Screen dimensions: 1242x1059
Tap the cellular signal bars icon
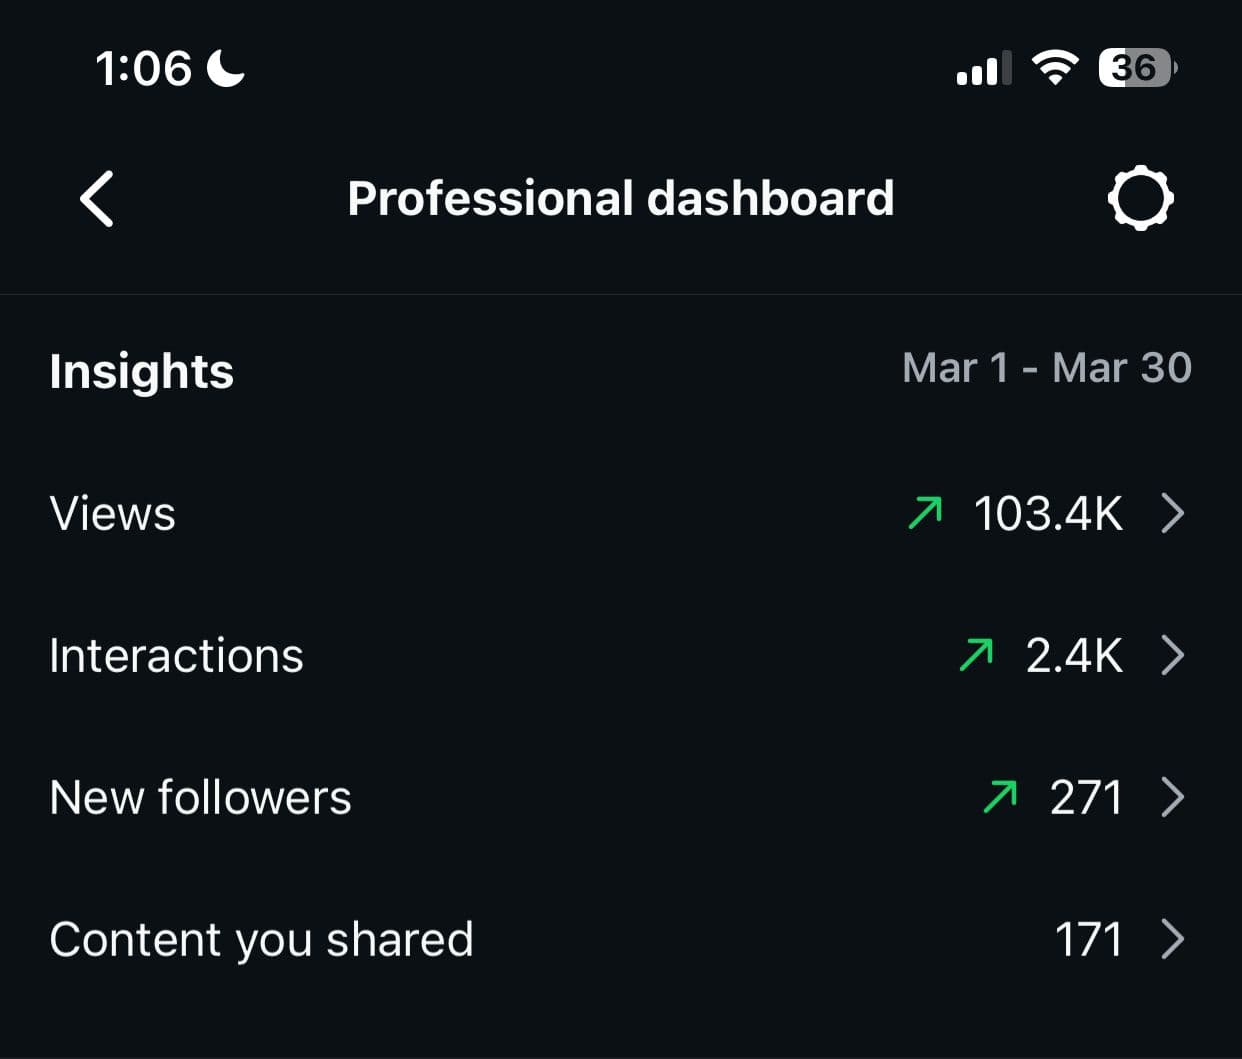coord(983,69)
